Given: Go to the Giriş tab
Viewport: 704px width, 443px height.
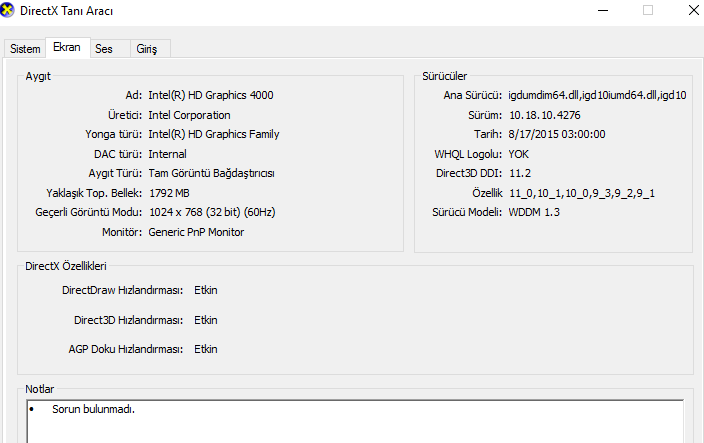Looking at the screenshot, I should click(x=147, y=49).
